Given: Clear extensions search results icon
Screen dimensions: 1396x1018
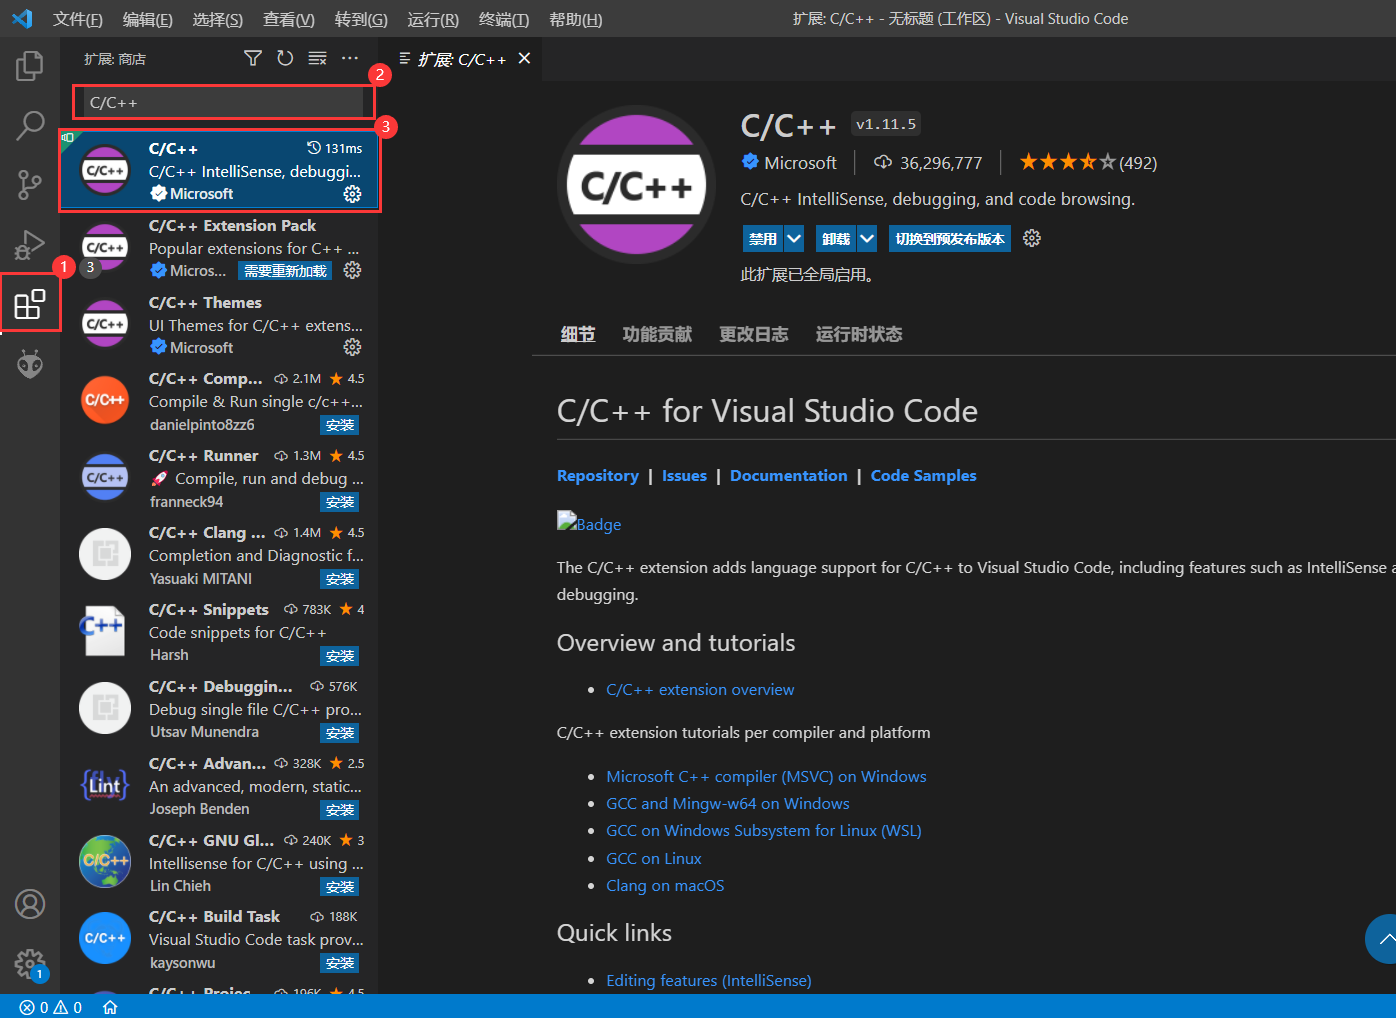Looking at the screenshot, I should (x=317, y=59).
